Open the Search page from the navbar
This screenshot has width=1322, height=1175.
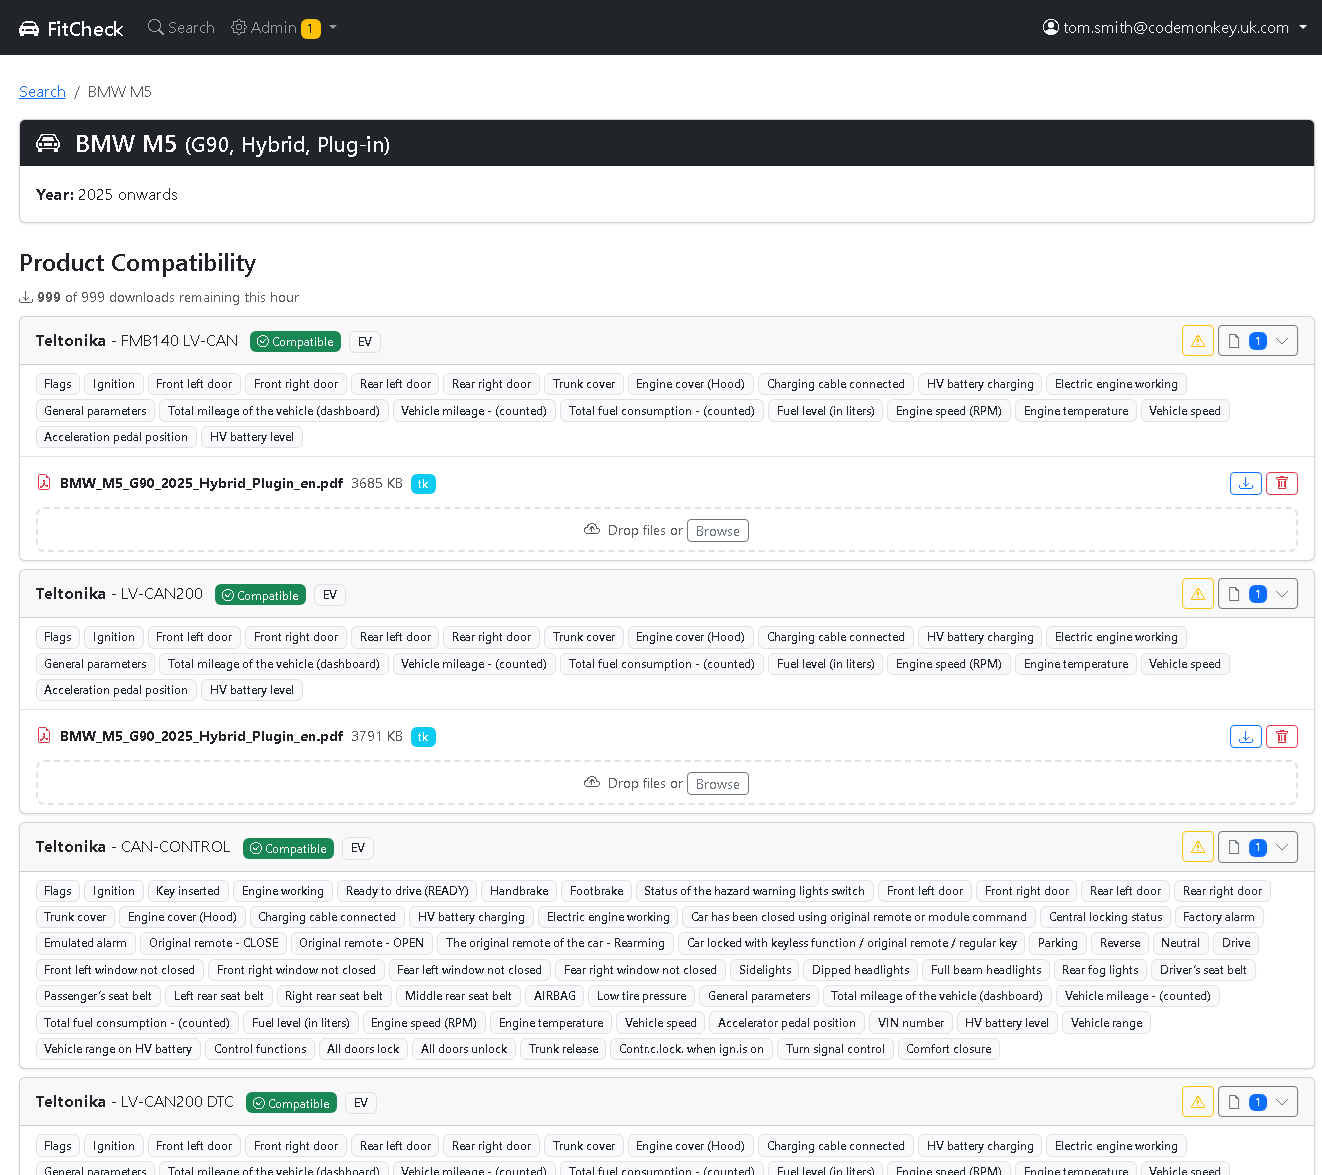[x=181, y=28]
